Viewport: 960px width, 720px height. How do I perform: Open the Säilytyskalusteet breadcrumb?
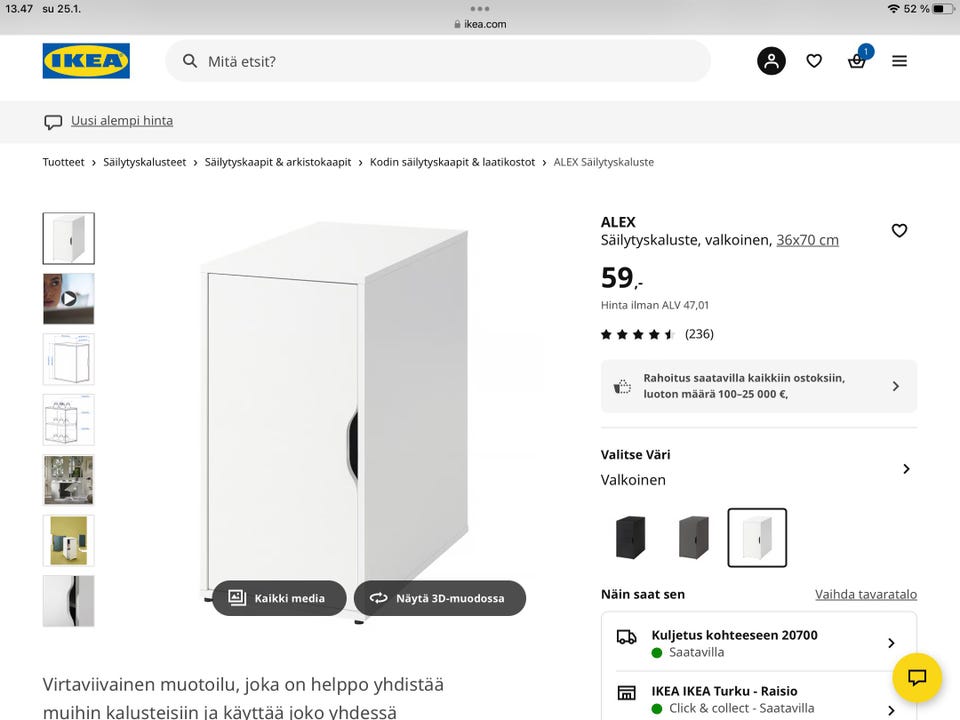coord(145,162)
